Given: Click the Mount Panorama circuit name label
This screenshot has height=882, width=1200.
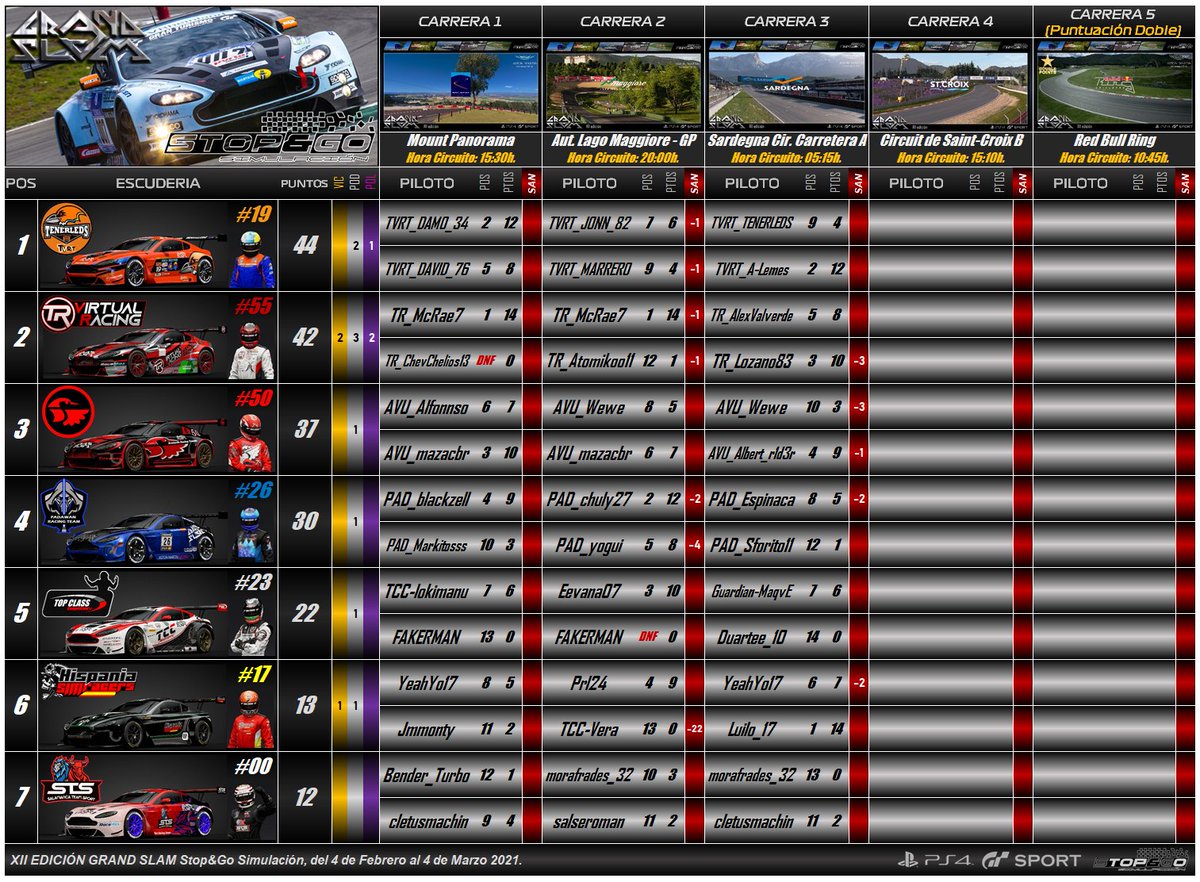Looking at the screenshot, I should tap(461, 141).
